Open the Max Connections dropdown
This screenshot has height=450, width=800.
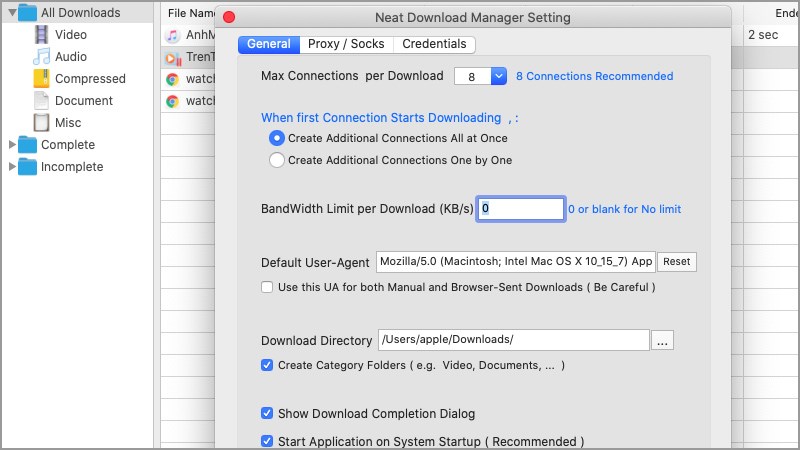[x=499, y=76]
